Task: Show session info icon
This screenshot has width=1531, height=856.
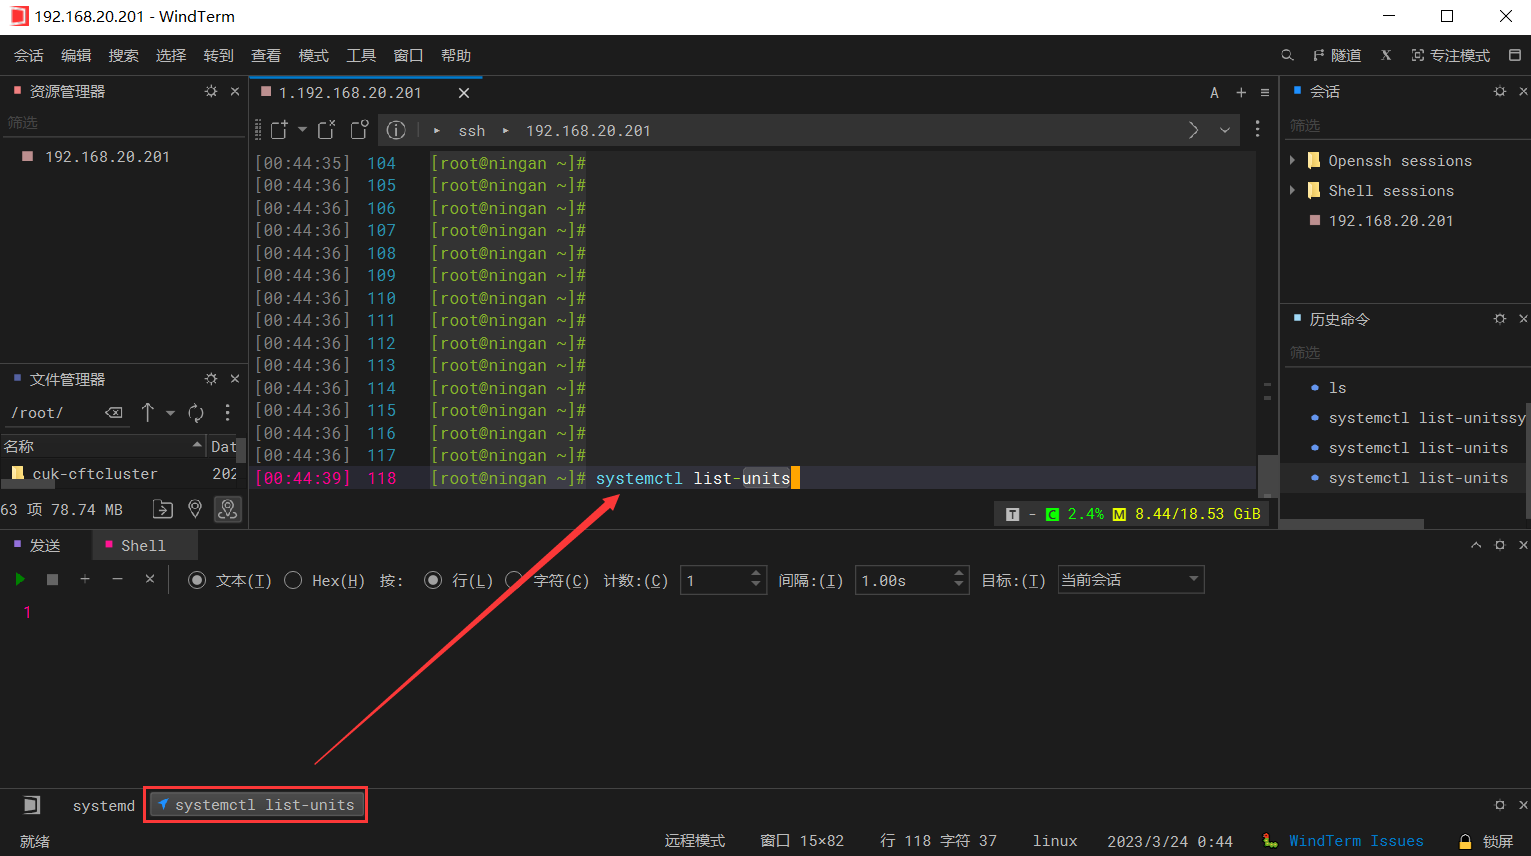Action: pyautogui.click(x=396, y=130)
